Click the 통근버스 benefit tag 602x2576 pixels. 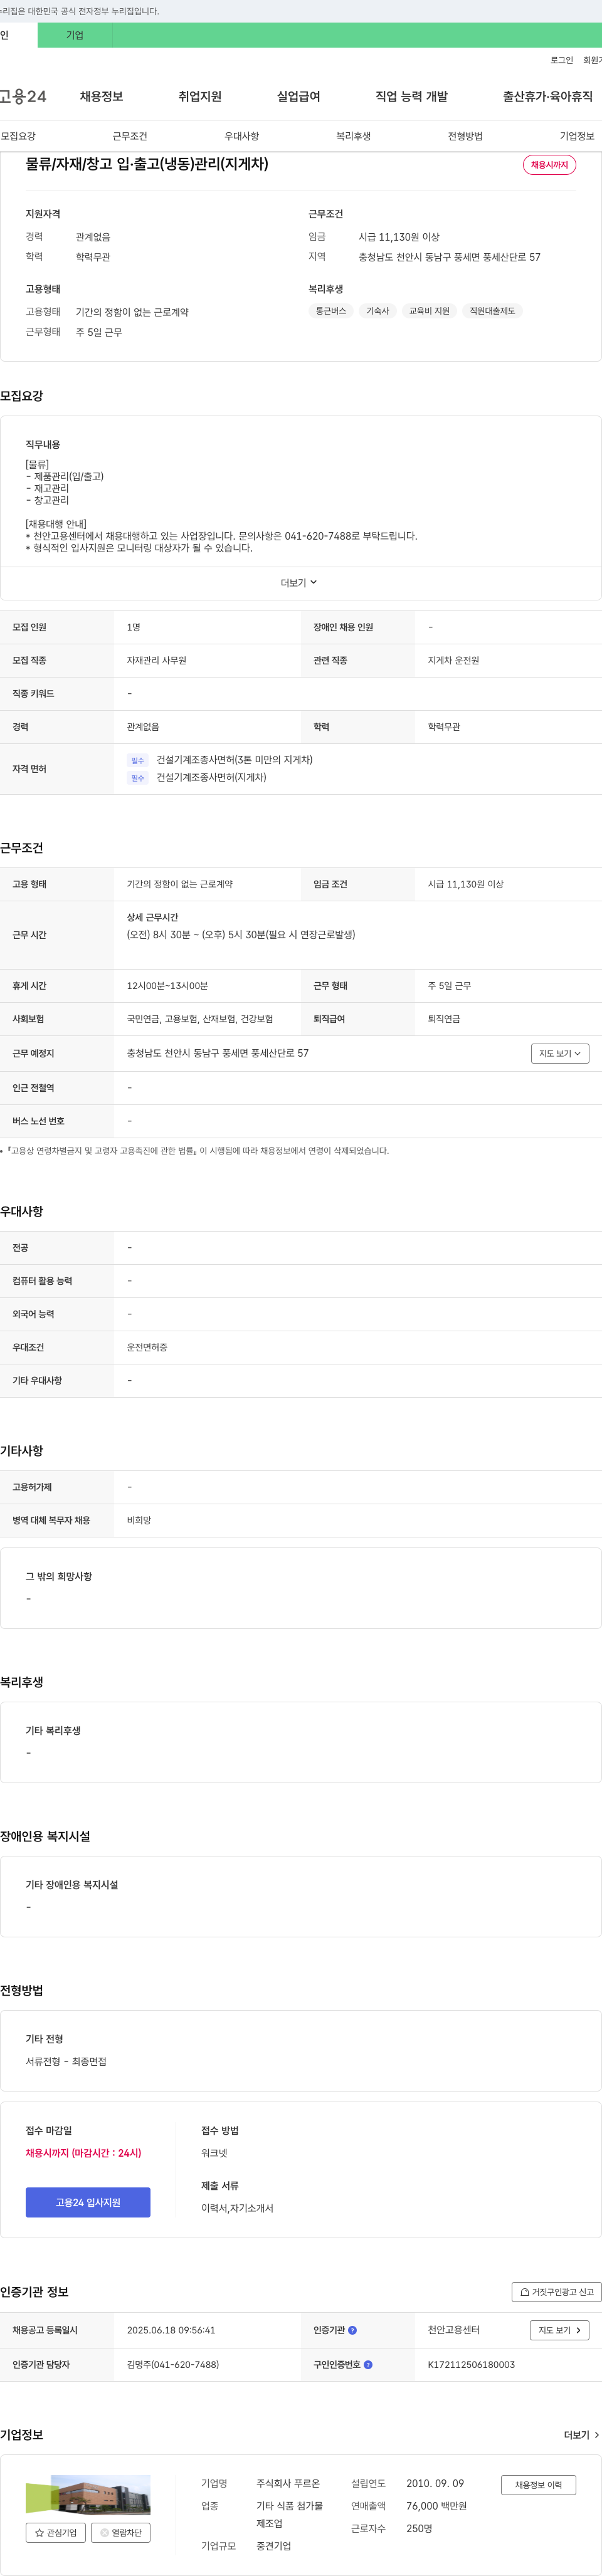[x=331, y=311]
